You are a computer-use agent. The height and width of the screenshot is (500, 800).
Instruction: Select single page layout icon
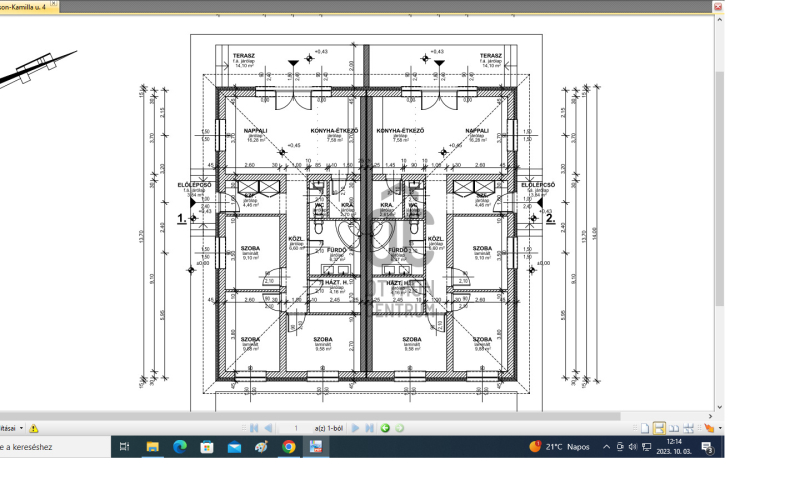click(645, 428)
